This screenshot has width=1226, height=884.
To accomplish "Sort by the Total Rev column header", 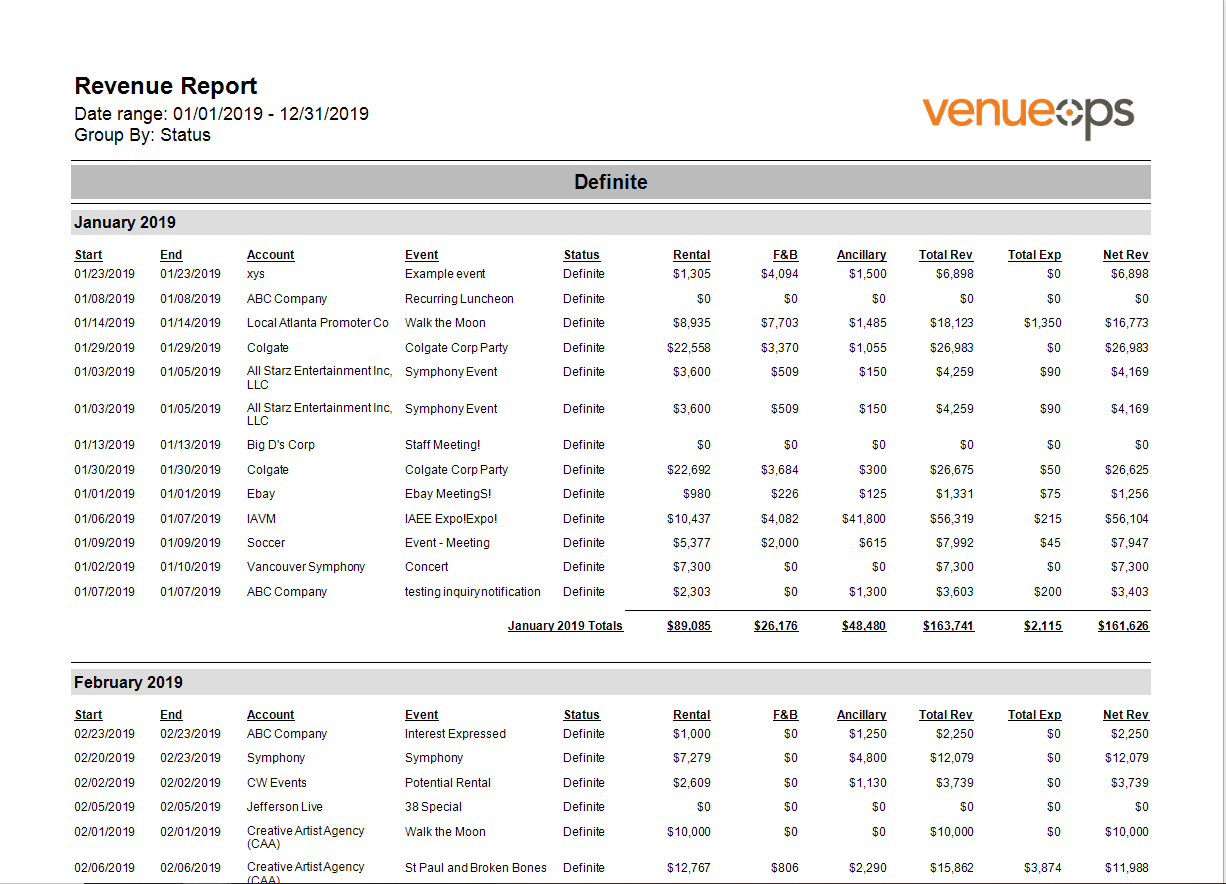I will (x=946, y=255).
